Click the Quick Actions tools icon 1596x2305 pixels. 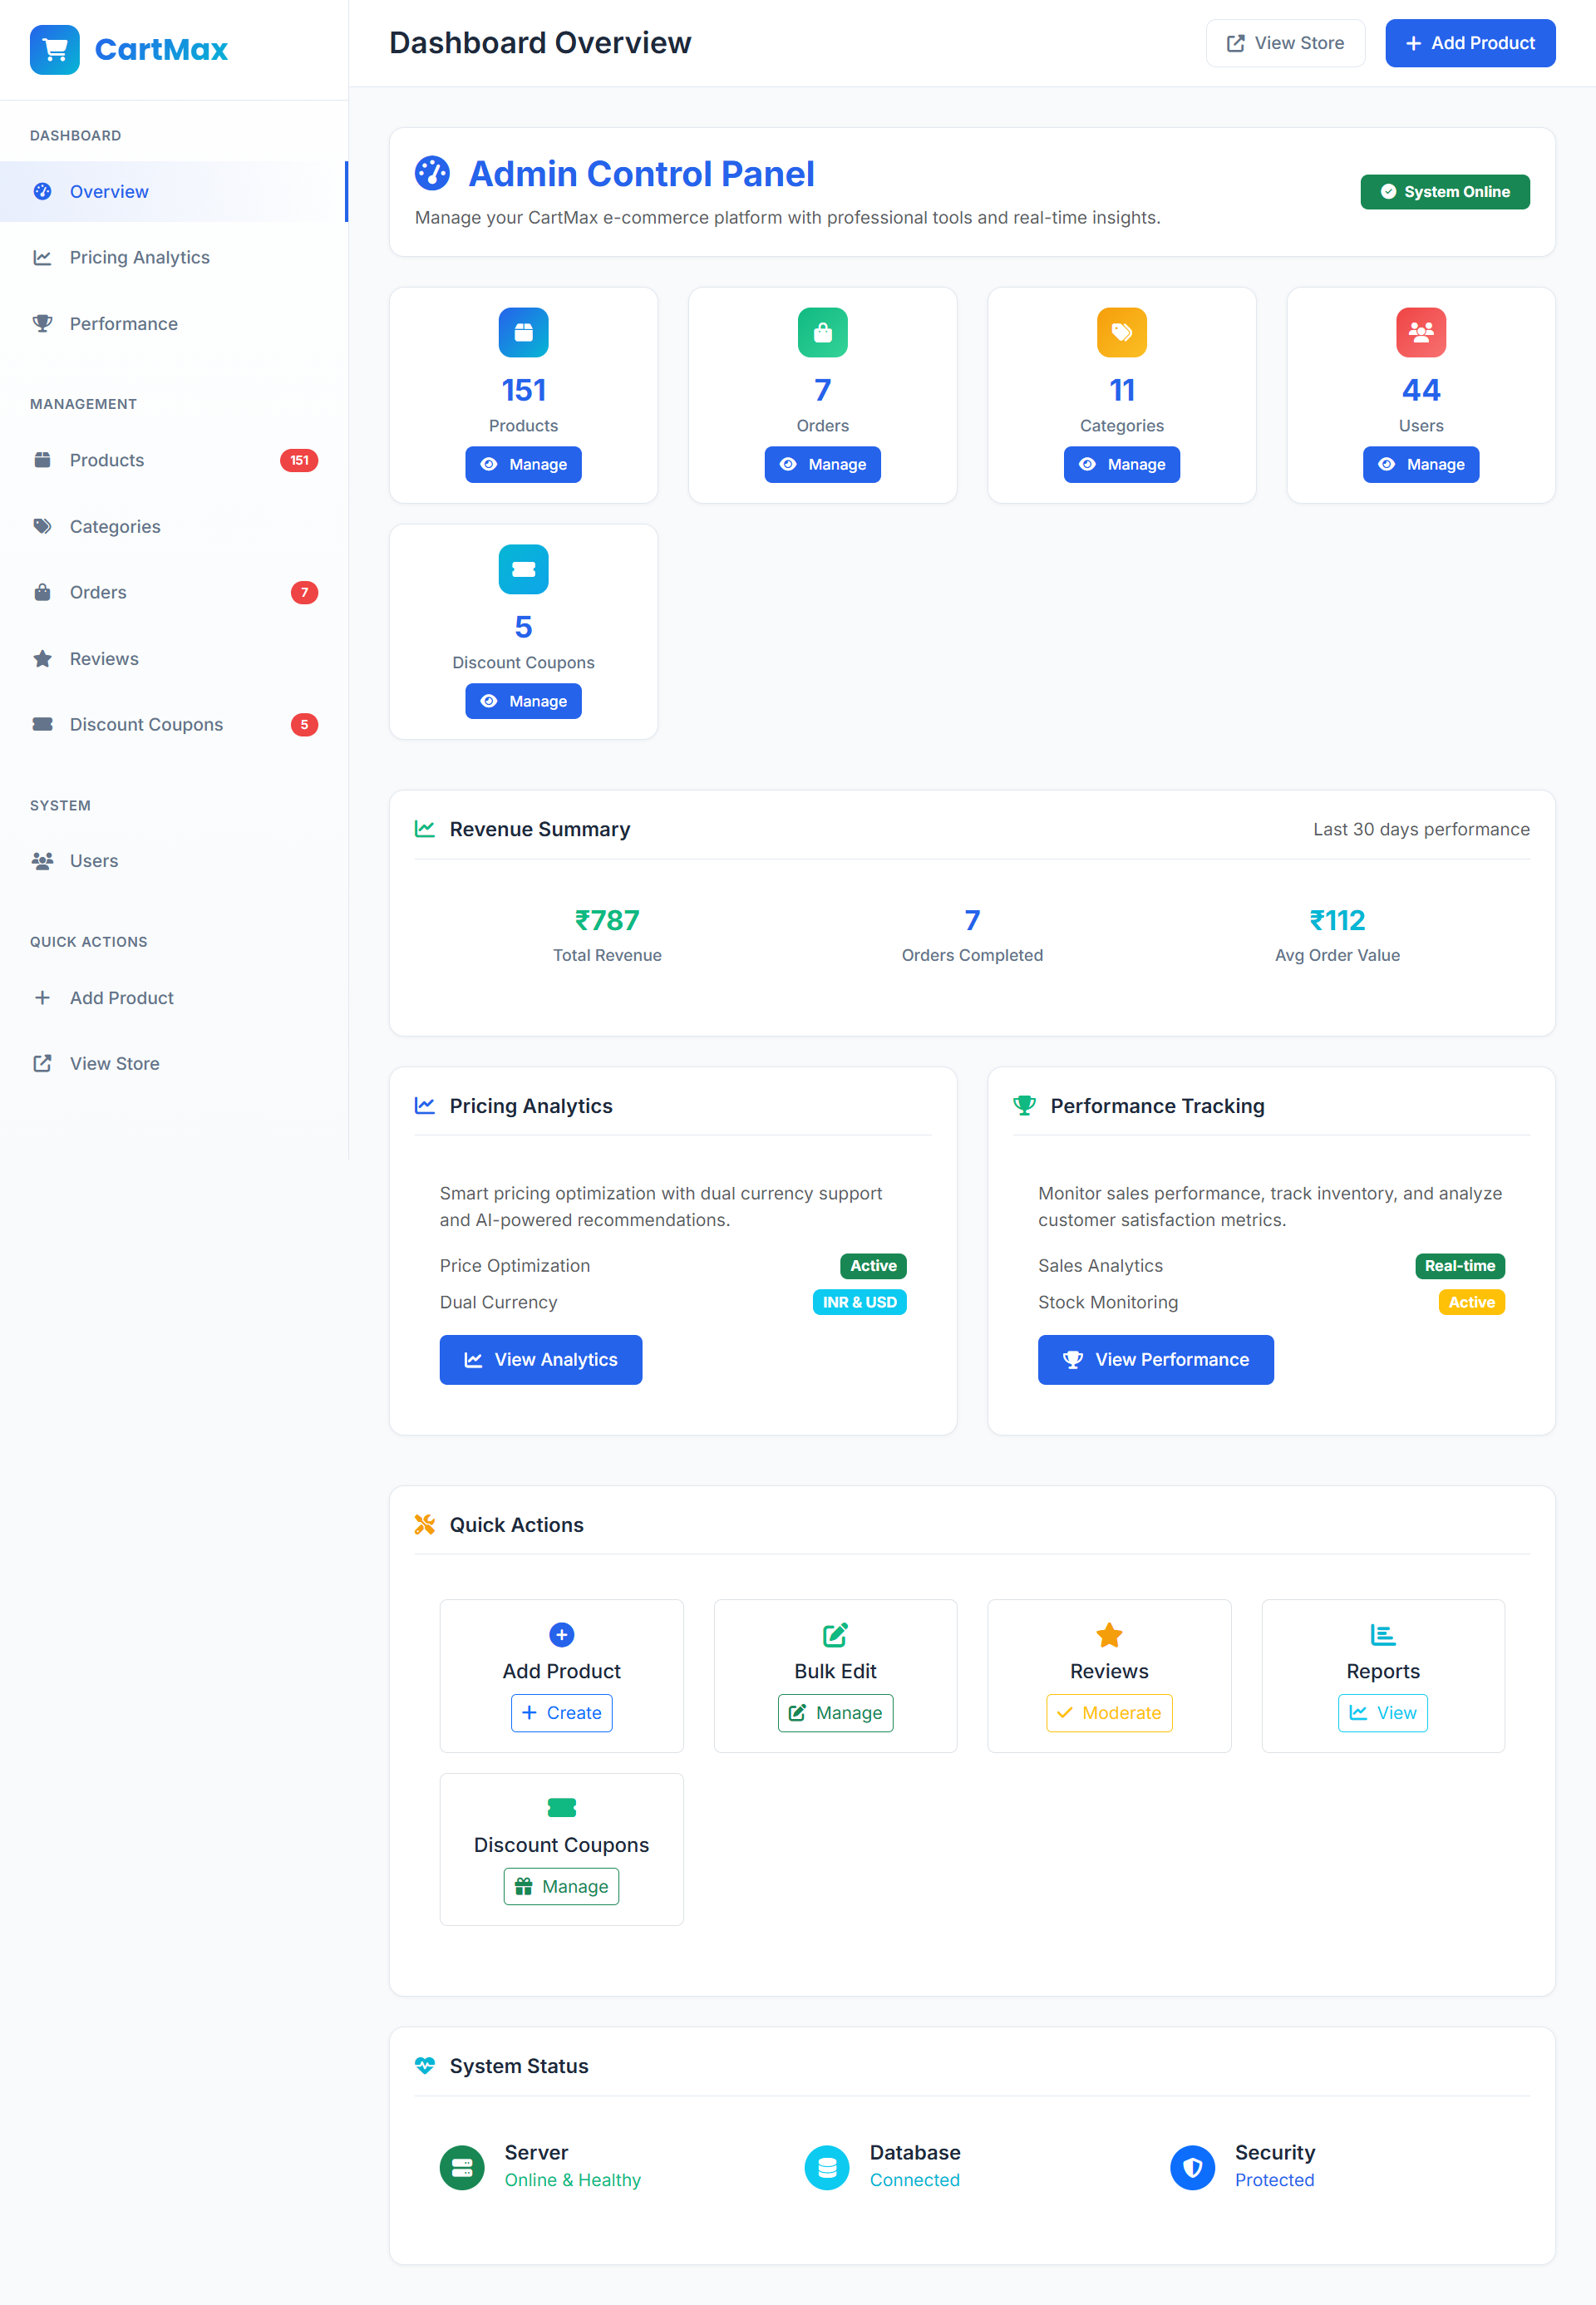[425, 1525]
